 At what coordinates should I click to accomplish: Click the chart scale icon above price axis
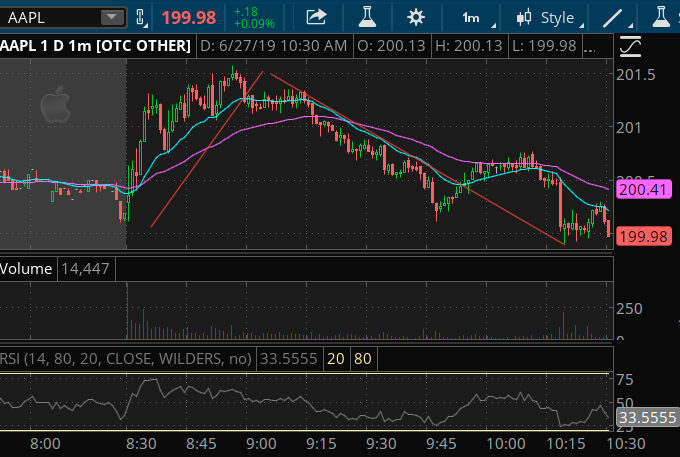click(630, 46)
